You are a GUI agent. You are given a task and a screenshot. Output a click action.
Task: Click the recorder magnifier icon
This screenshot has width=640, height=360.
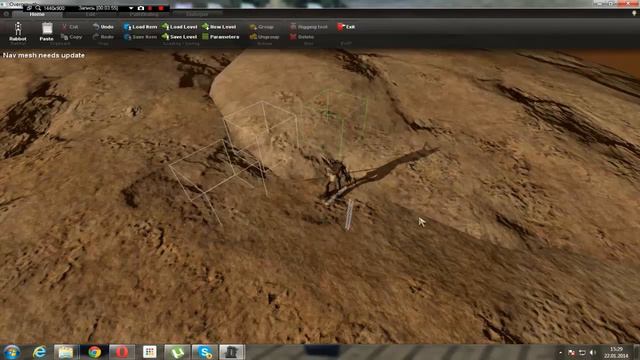[38, 8]
